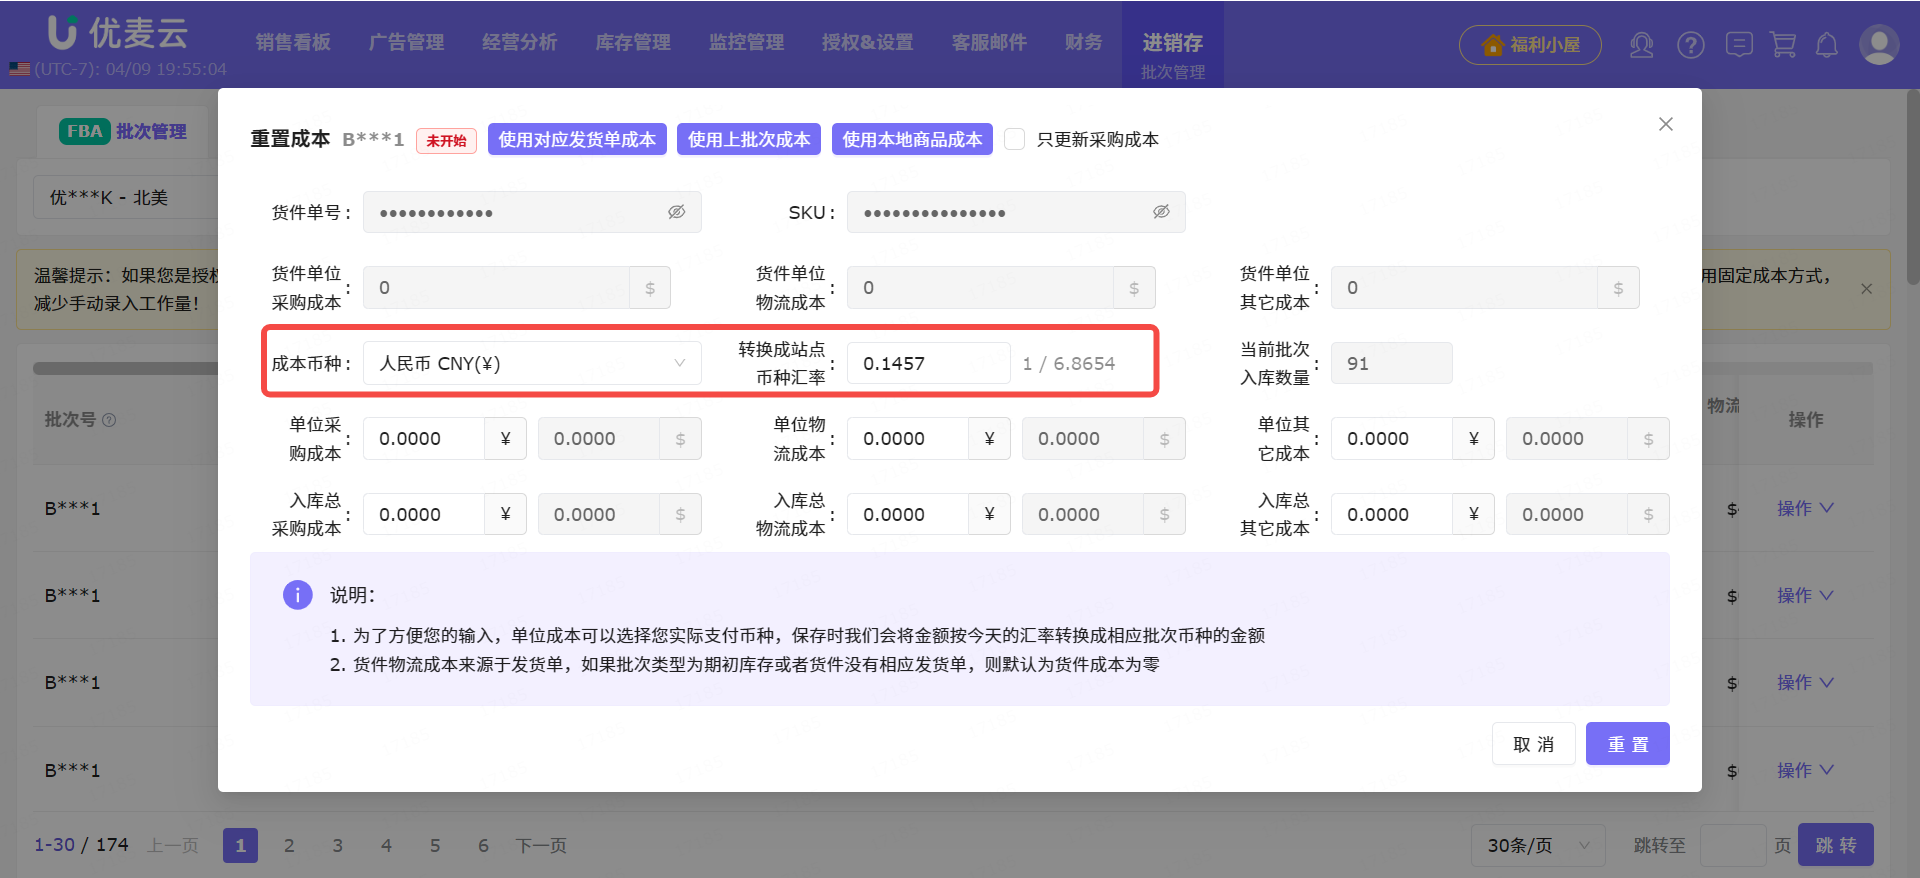1920x878 pixels.
Task: Switch to the 财务 menu
Action: 1083,43
